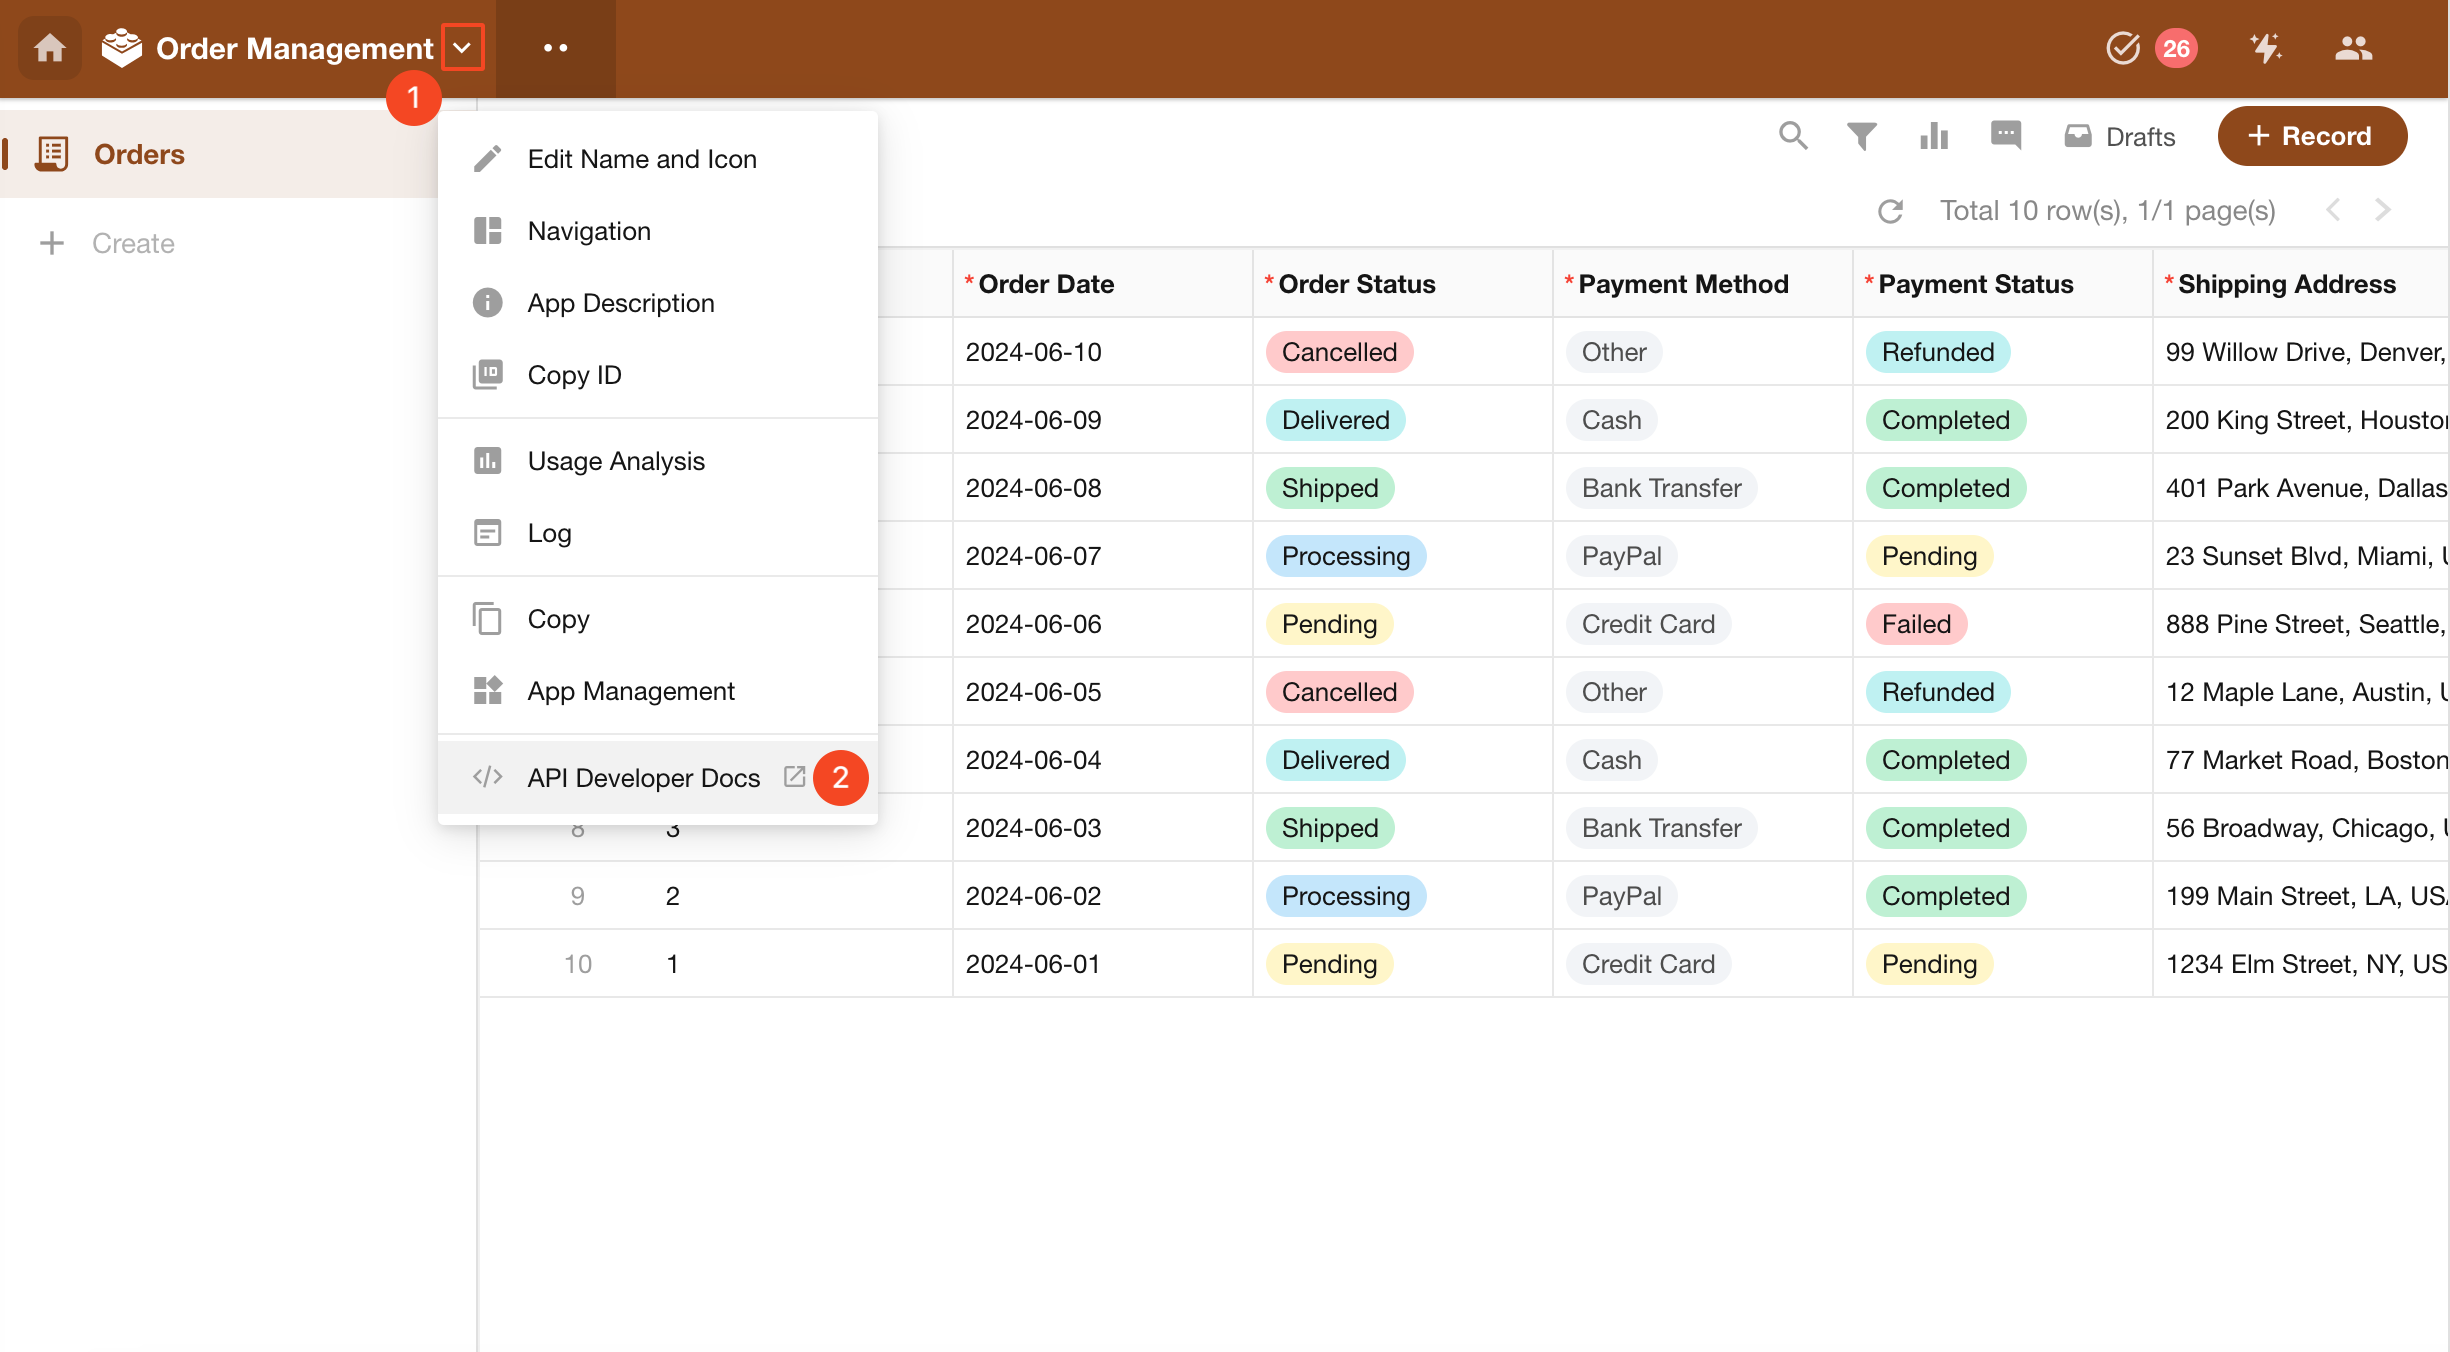Open the pending tasks checkmark icon
The height and width of the screenshot is (1352, 2450).
point(2123,48)
